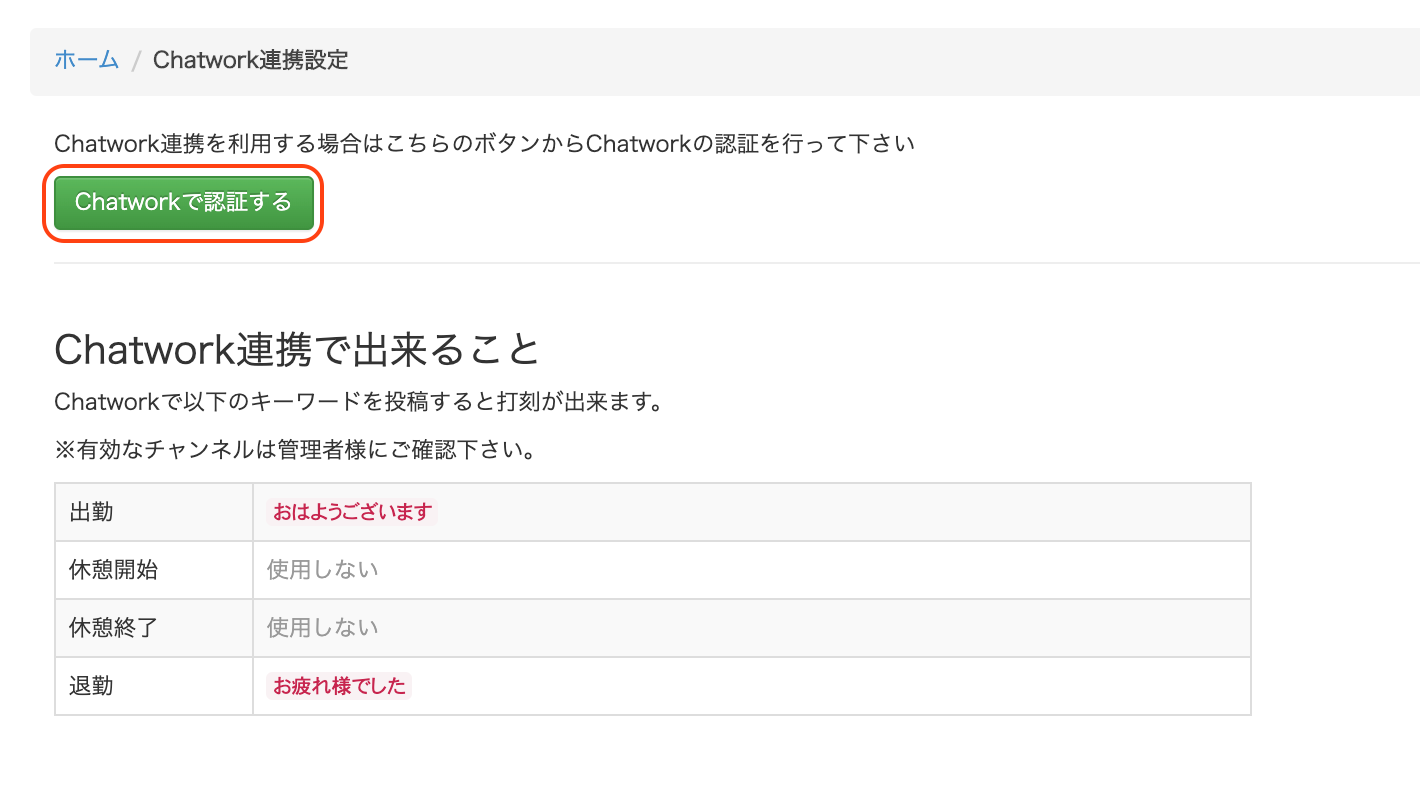Select the 休憩開始 row label
Image resolution: width=1420 pixels, height=796 pixels.
coord(113,570)
